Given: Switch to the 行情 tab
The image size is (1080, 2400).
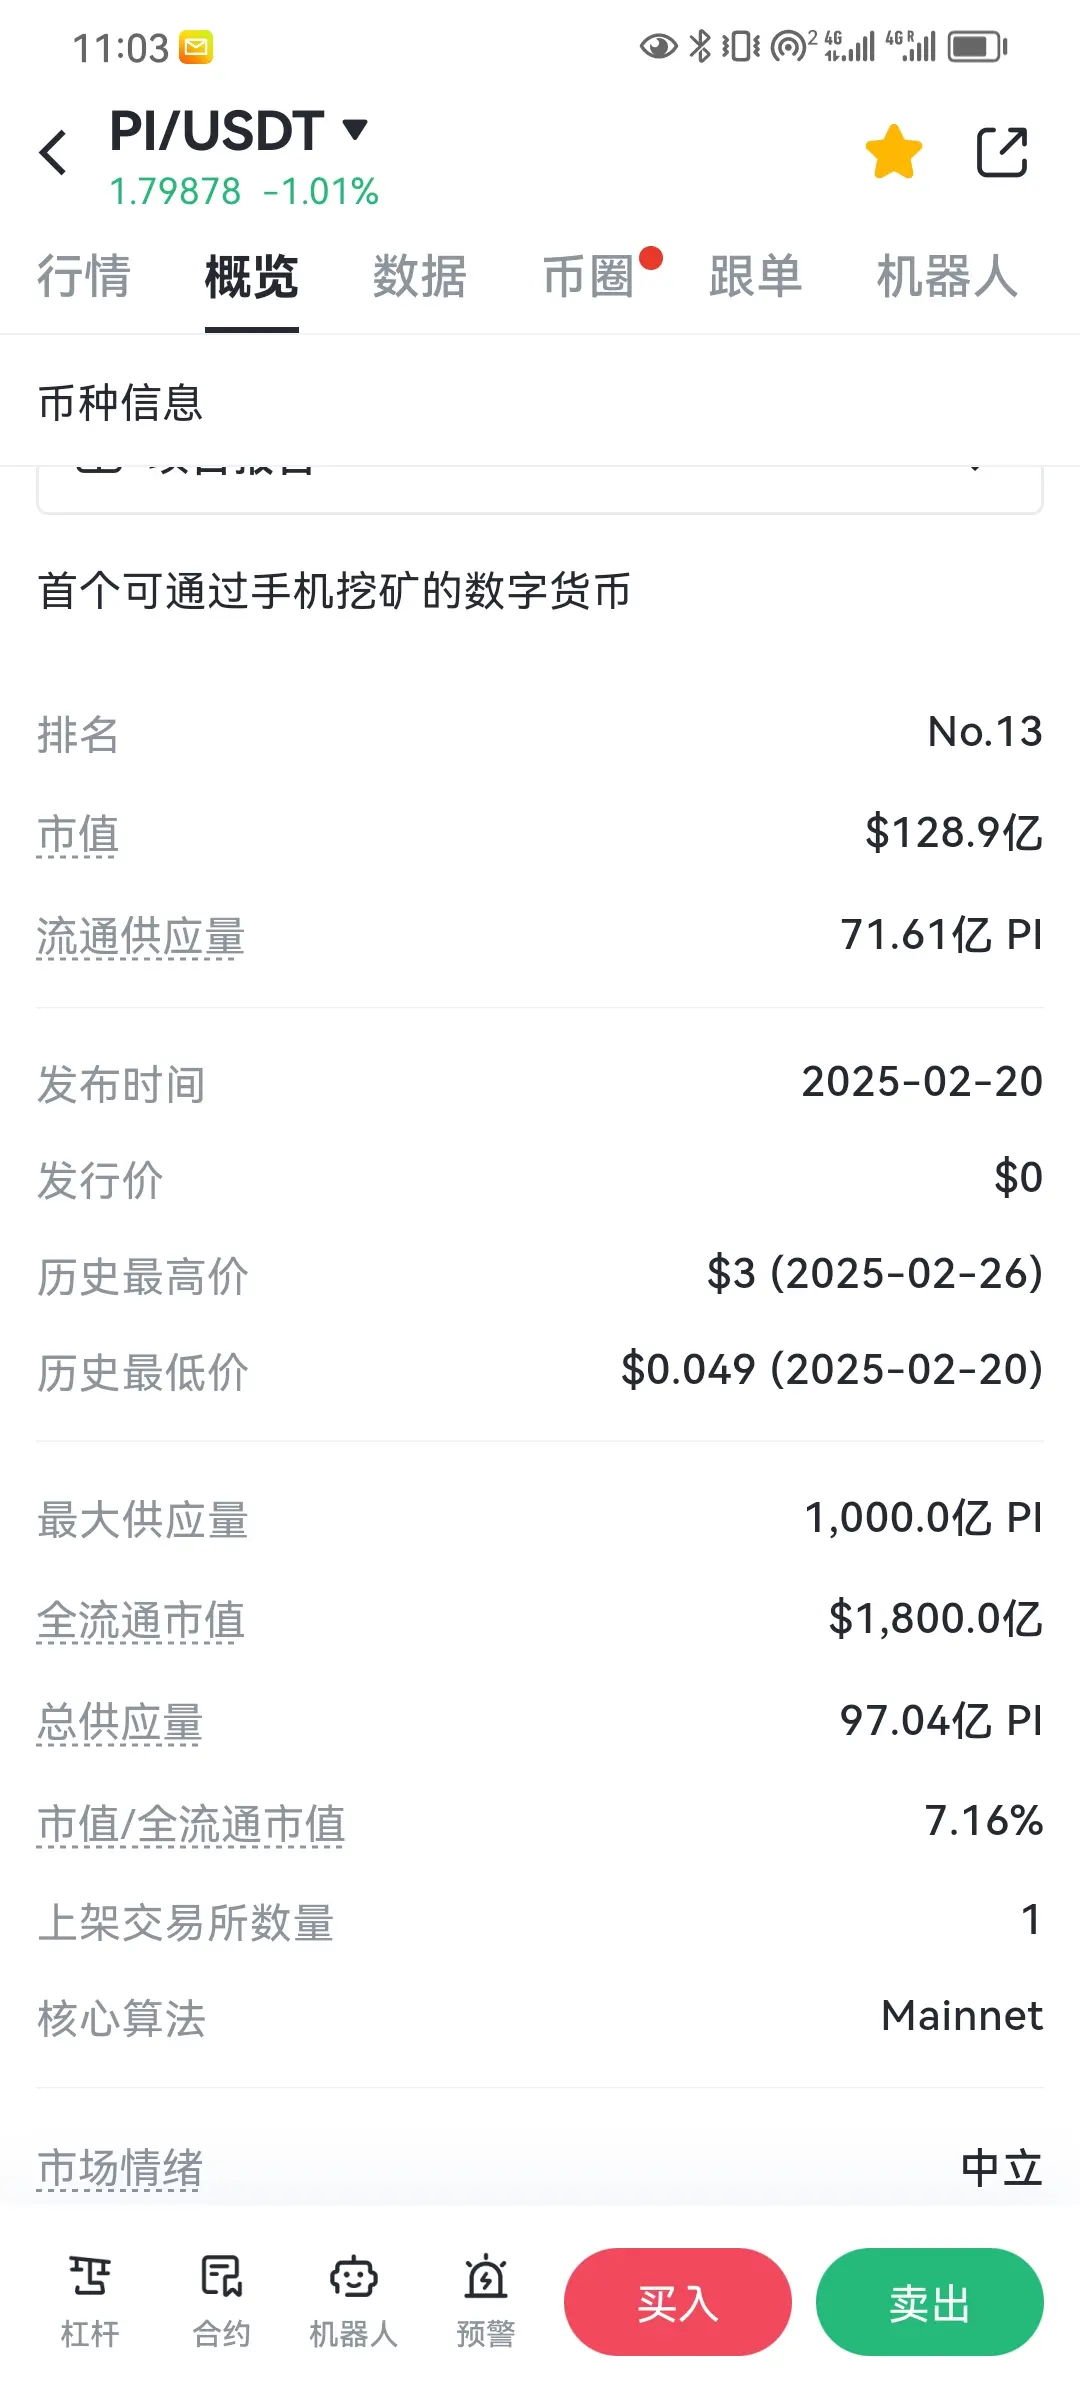Looking at the screenshot, I should [84, 277].
